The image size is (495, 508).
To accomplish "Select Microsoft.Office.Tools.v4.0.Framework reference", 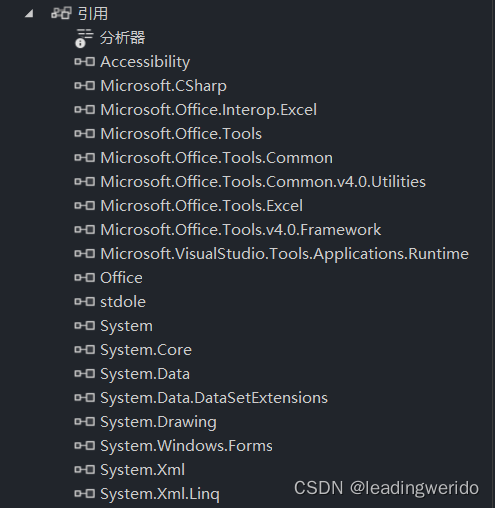I will 241,230.
